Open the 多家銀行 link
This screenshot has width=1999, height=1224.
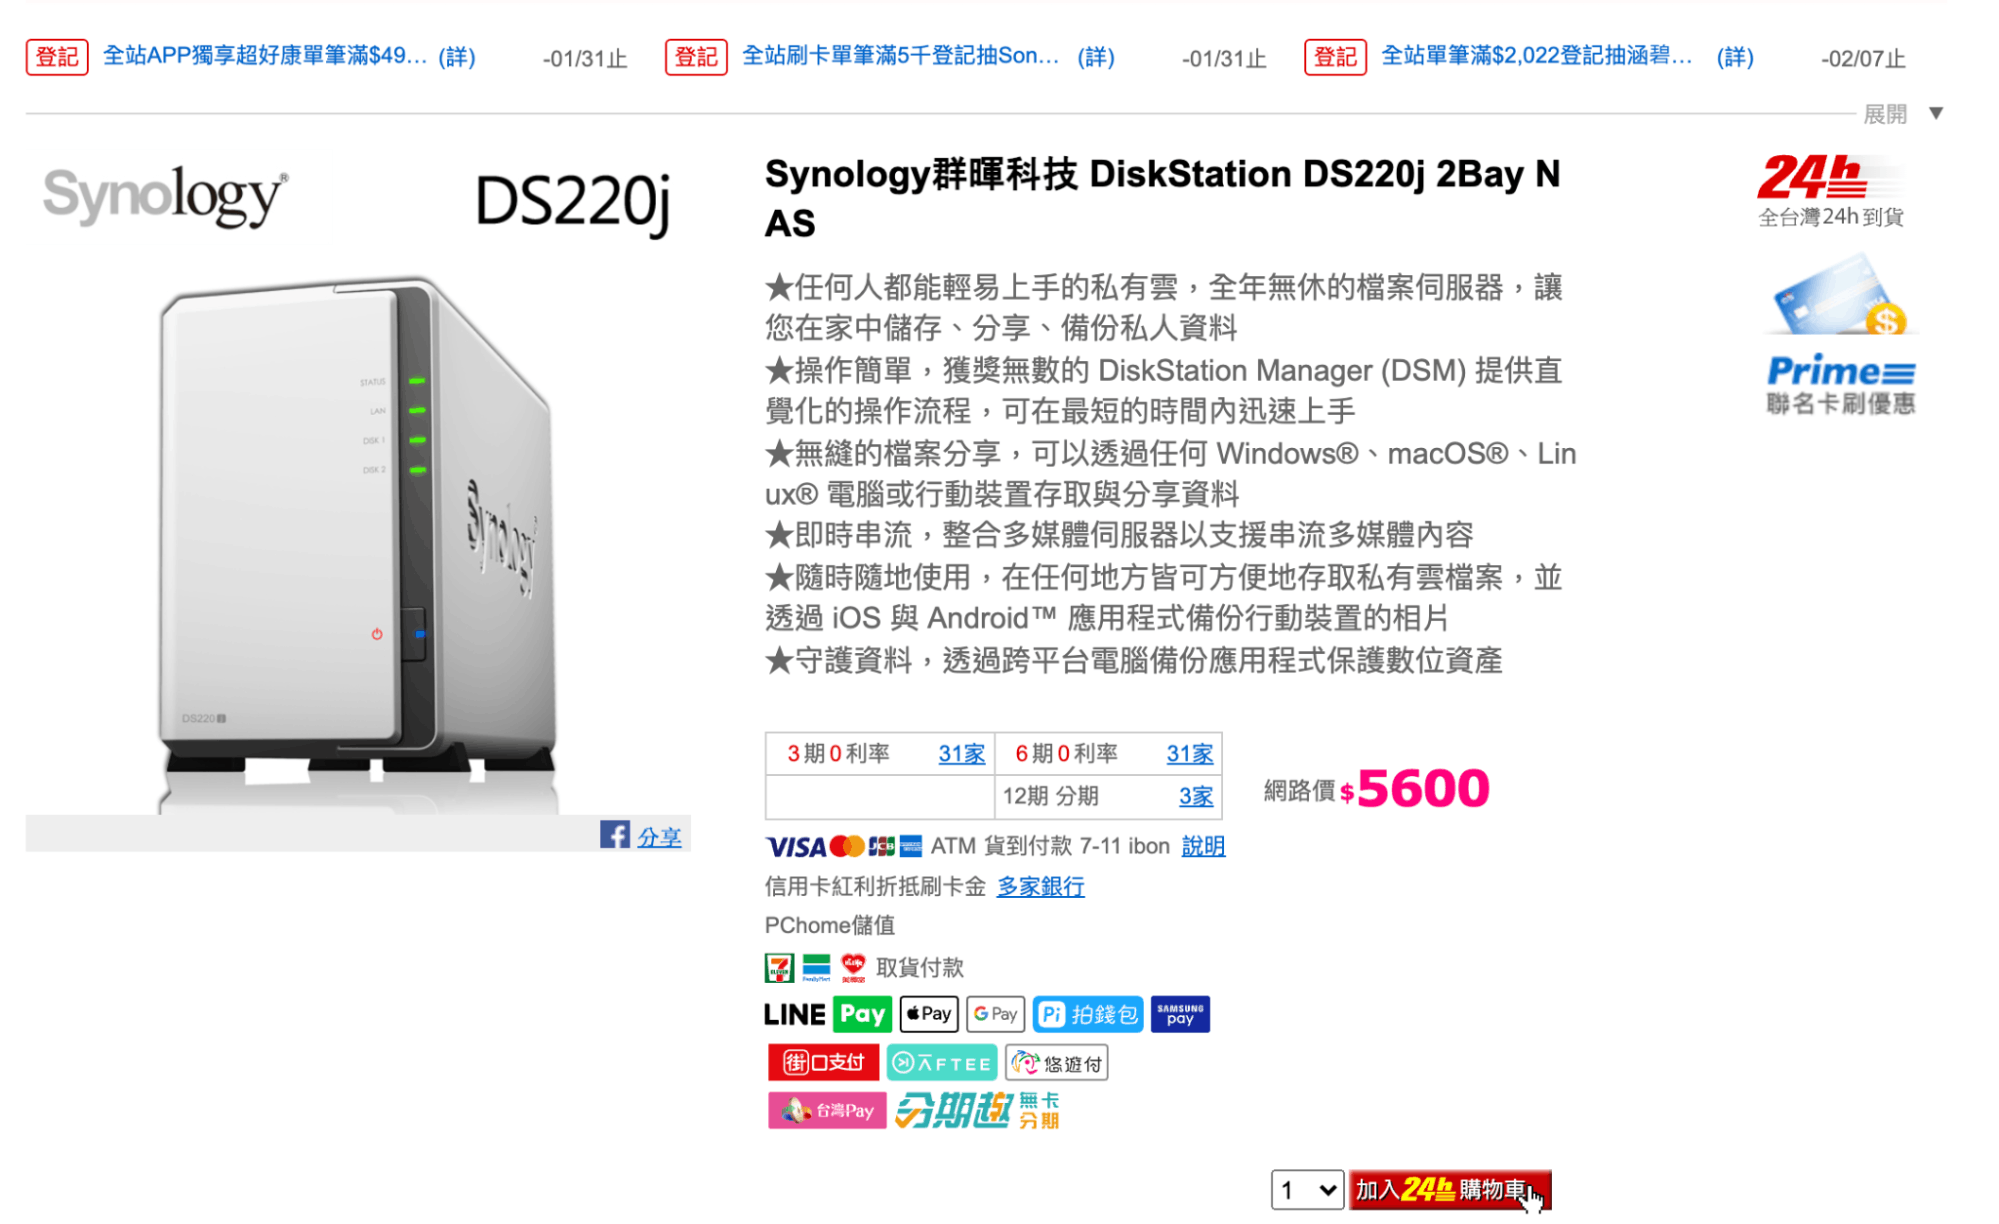[x=1040, y=886]
